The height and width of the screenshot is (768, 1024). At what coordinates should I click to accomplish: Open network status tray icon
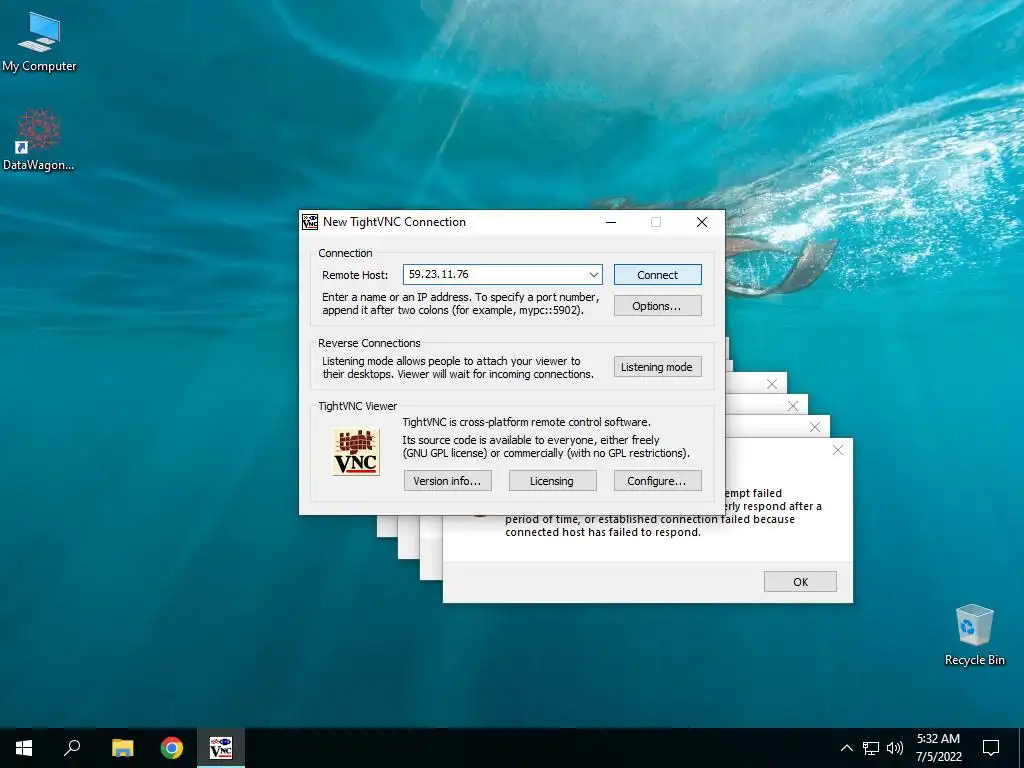tap(871, 748)
